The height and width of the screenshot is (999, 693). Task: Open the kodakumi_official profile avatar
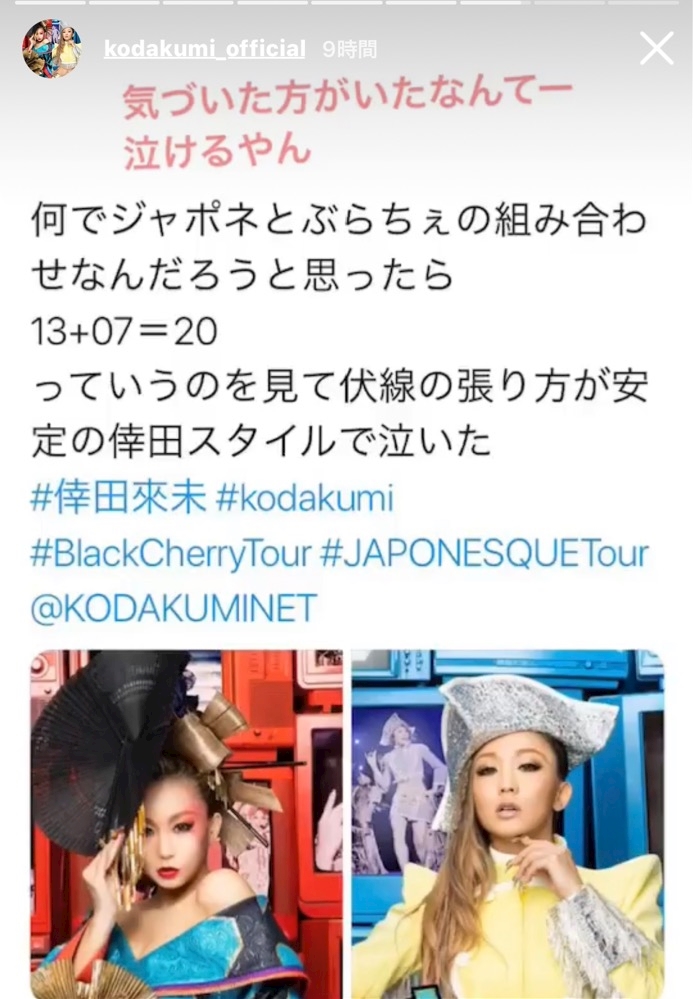pos(52,48)
